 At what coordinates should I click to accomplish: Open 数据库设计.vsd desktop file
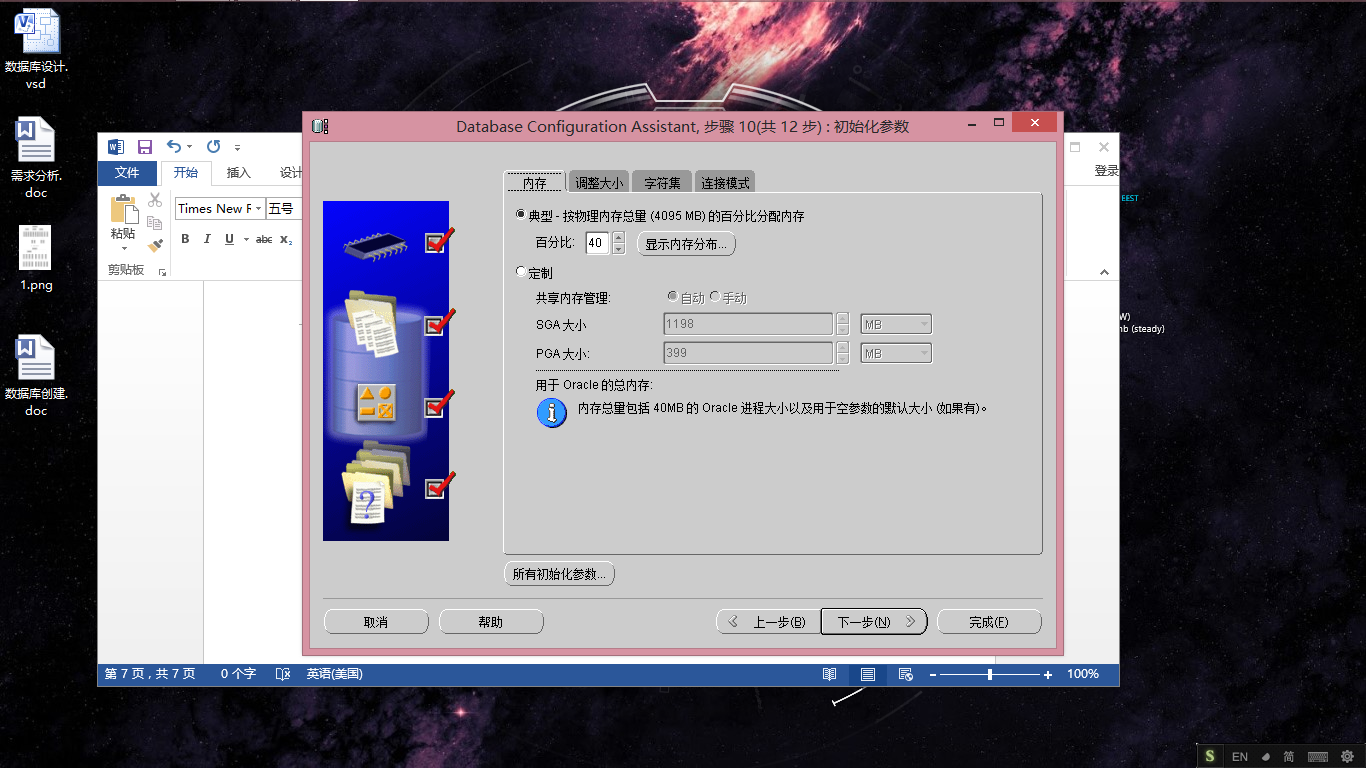(x=36, y=49)
